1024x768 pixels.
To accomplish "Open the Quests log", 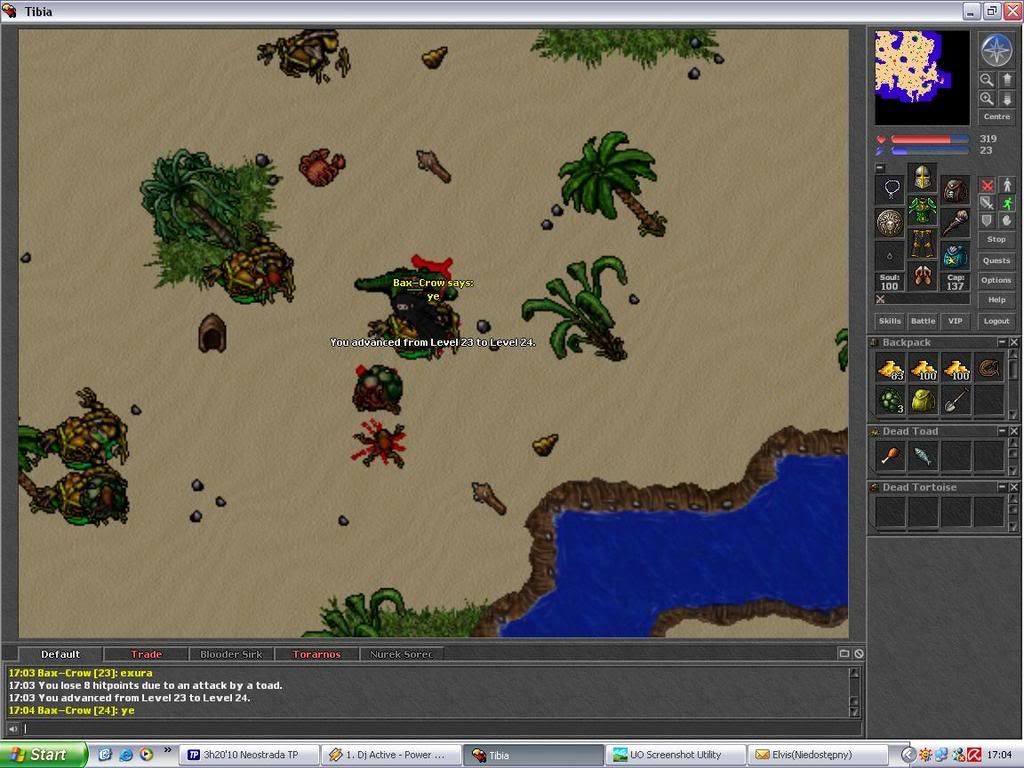I will [x=997, y=261].
